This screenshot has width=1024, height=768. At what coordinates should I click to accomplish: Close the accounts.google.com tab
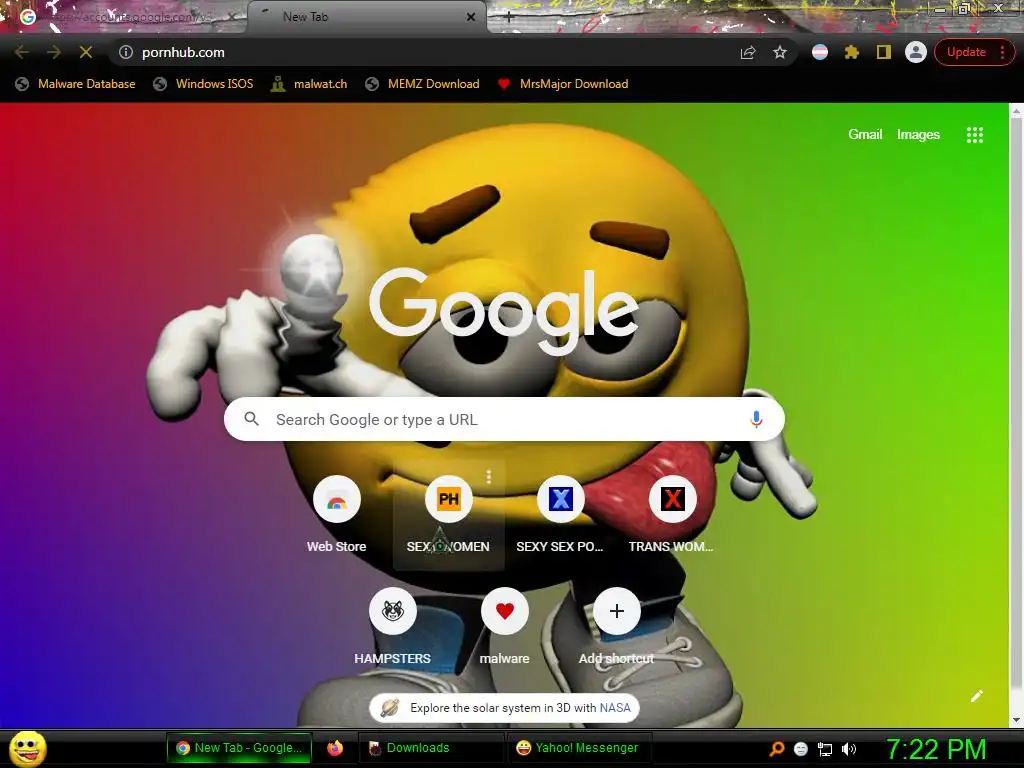tap(231, 17)
